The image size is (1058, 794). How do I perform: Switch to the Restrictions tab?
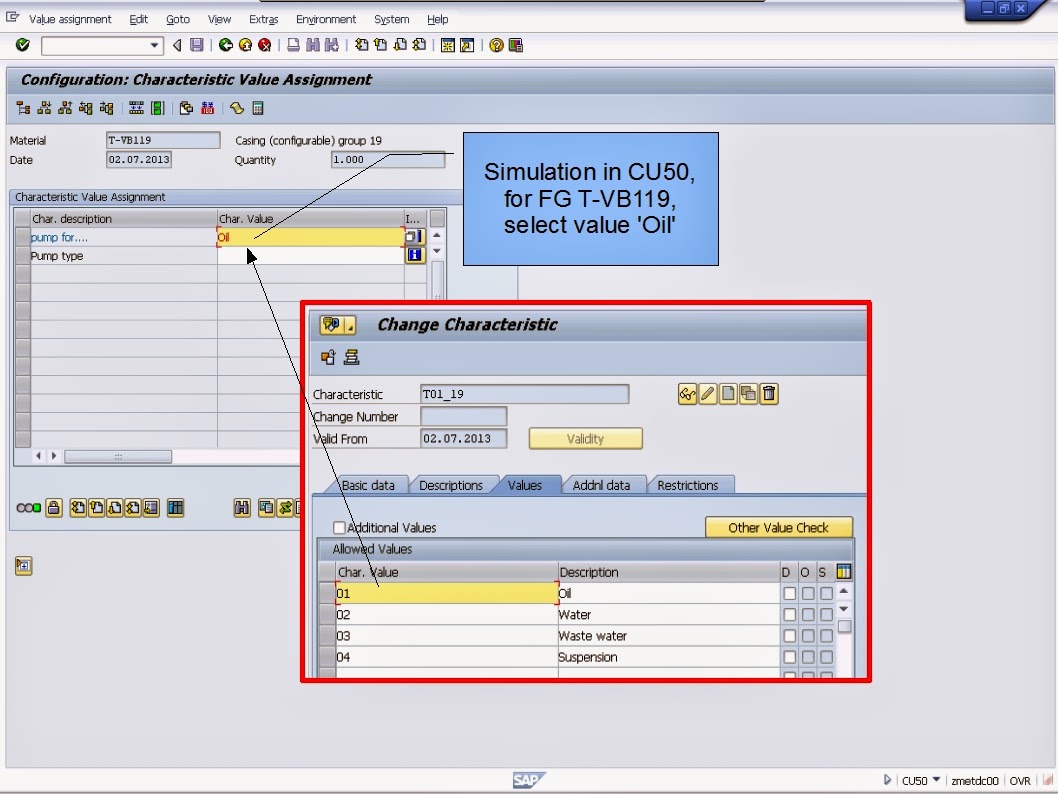pos(688,485)
